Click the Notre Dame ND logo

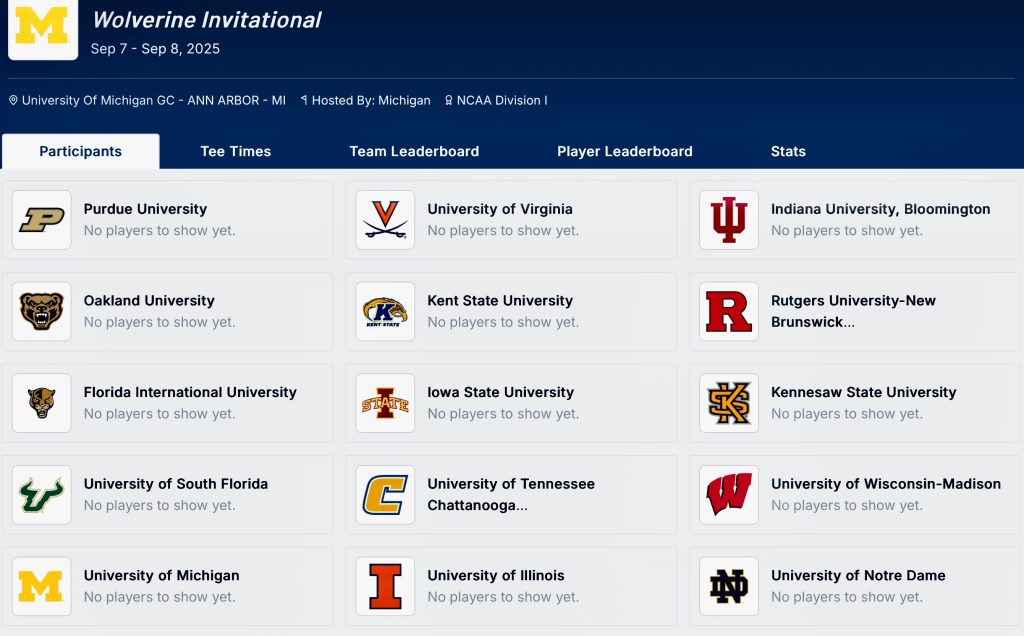729,586
